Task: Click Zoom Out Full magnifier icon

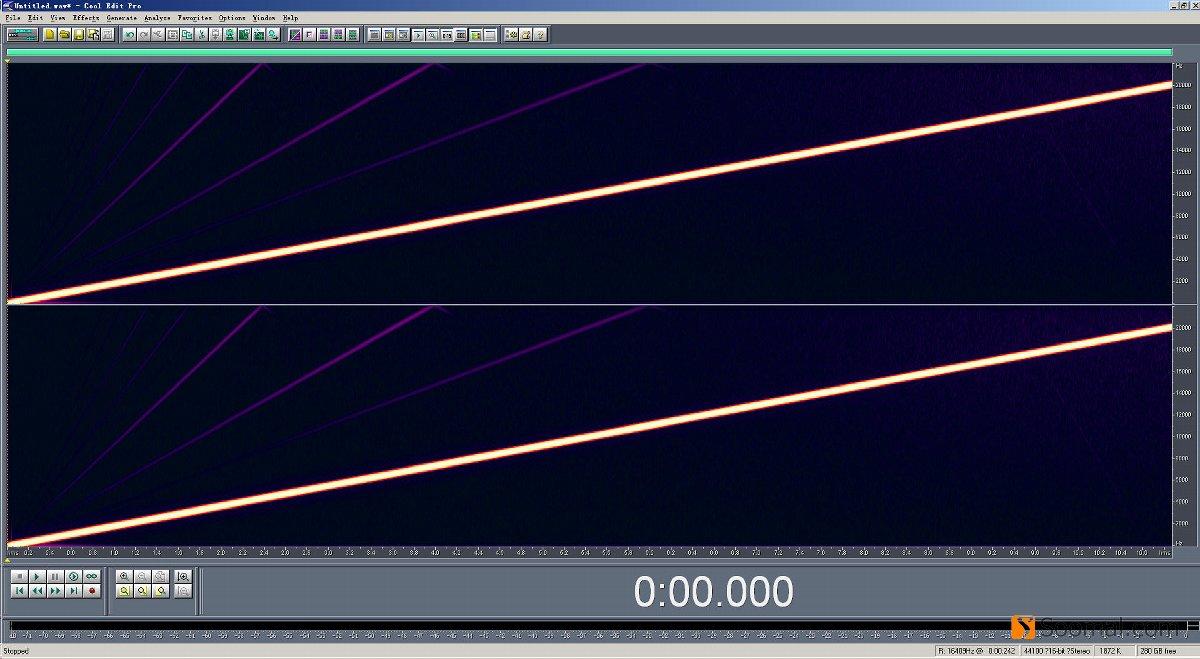Action: tap(160, 577)
